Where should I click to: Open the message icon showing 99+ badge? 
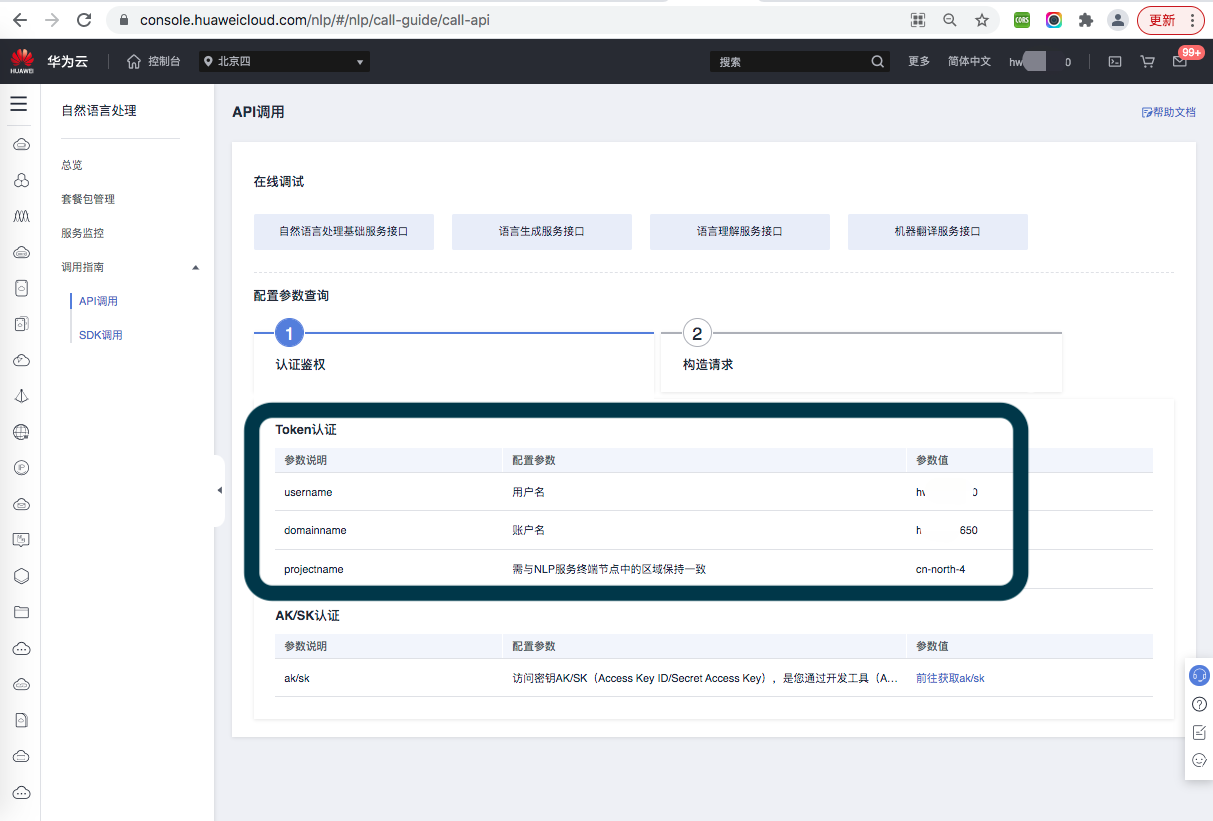[x=1180, y=61]
